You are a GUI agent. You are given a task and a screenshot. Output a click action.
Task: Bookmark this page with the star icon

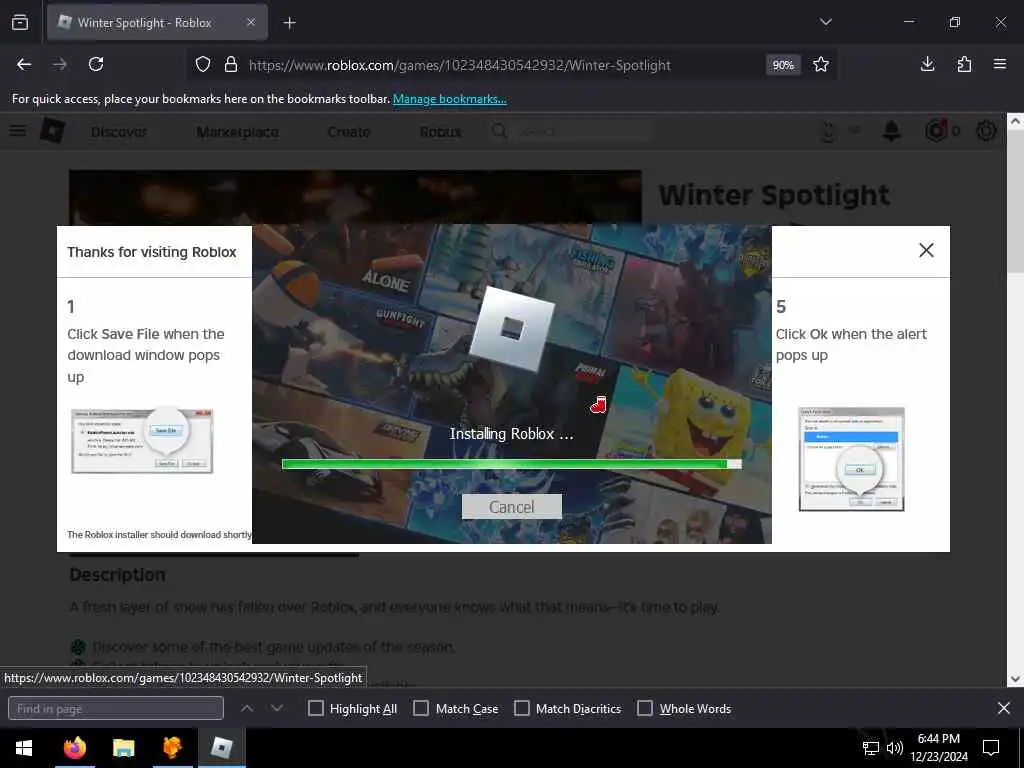point(821,65)
